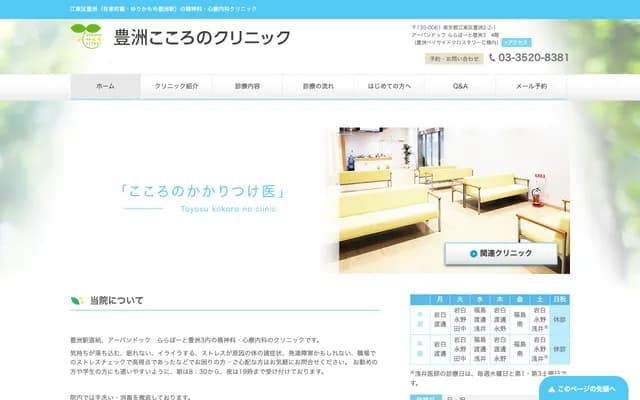Click the 豊洲こころのクリニック site title
This screenshot has width=640, height=400.
click(x=203, y=38)
